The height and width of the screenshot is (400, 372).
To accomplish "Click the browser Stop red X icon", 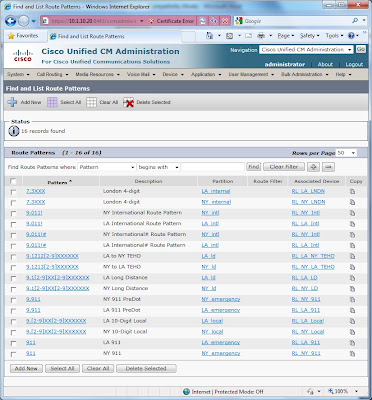I will tap(225, 21).
